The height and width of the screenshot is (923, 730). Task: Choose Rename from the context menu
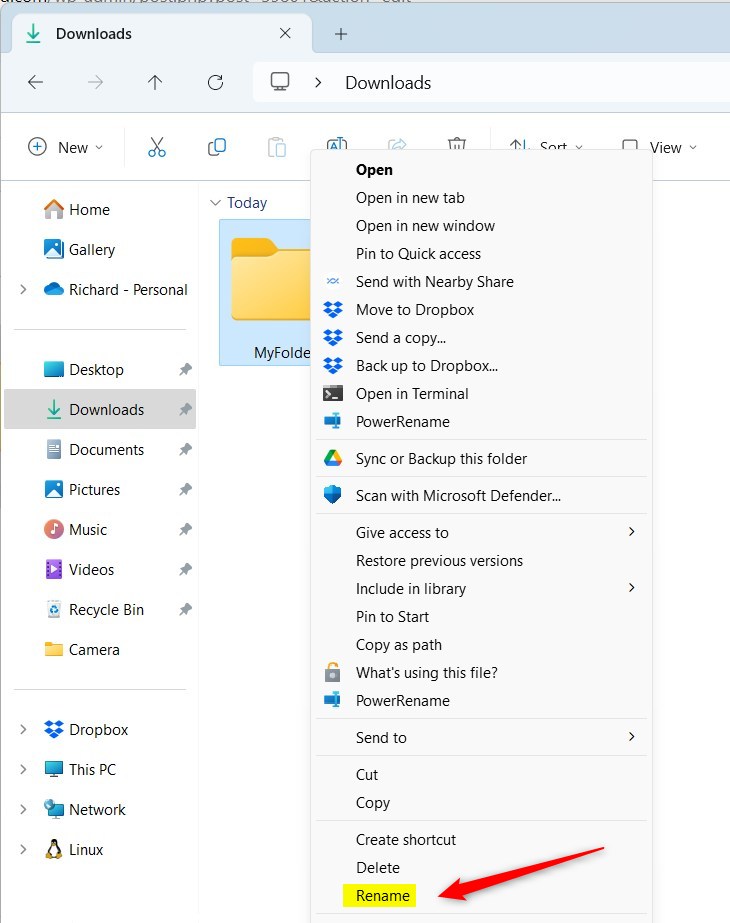(x=383, y=896)
